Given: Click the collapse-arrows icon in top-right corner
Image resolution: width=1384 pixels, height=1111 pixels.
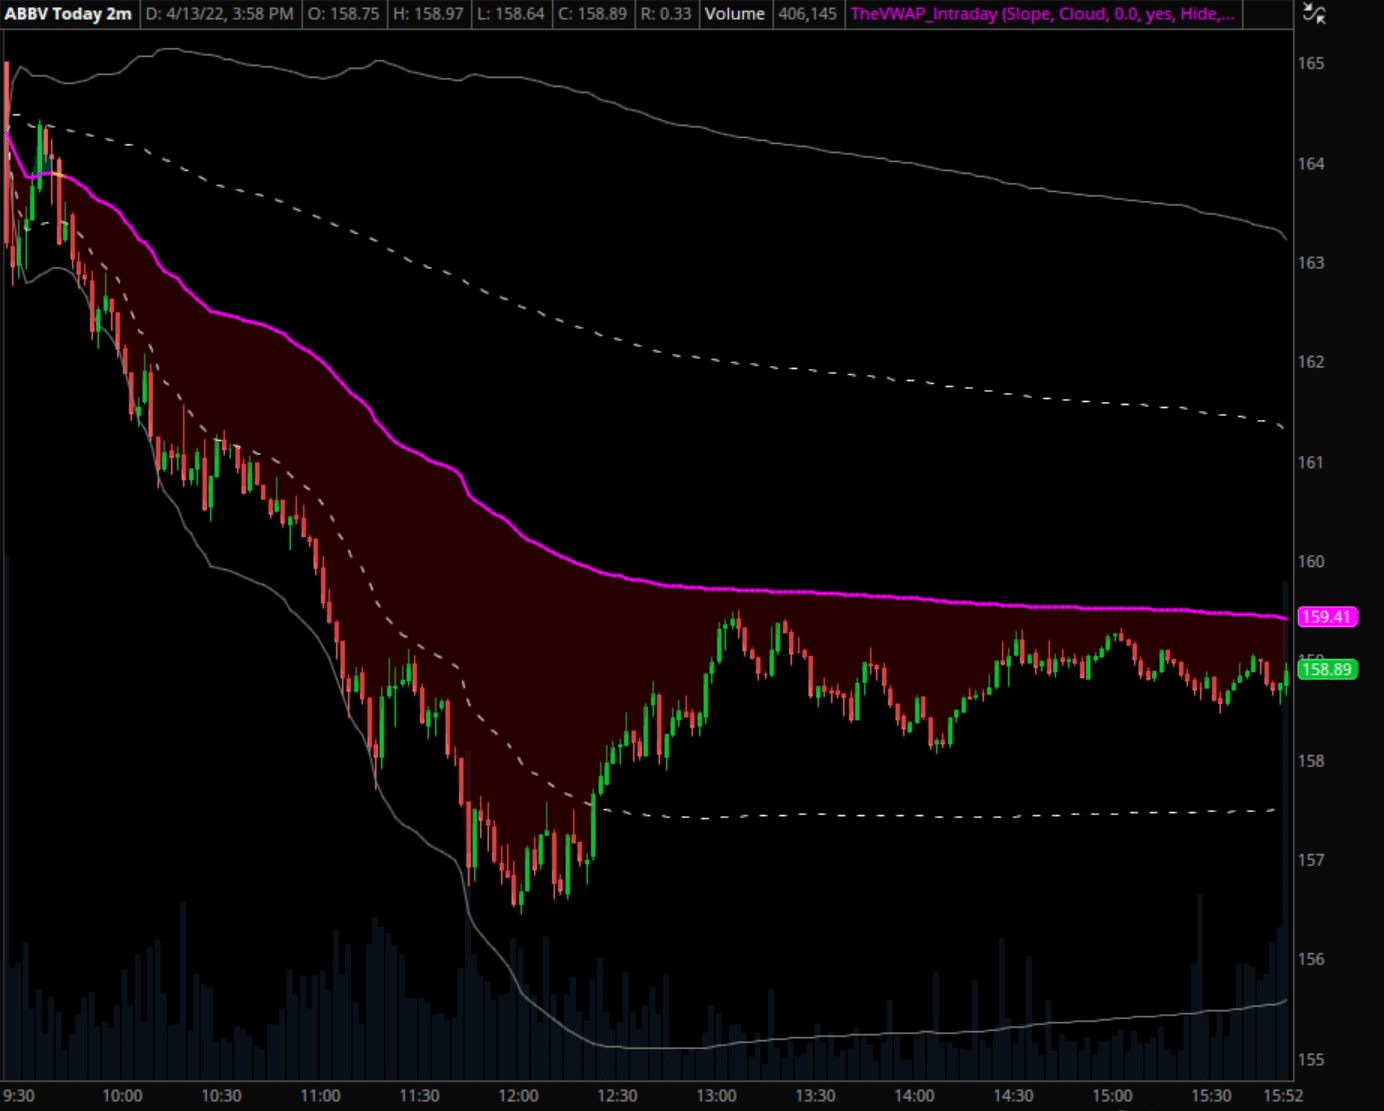Looking at the screenshot, I should click(1314, 14).
